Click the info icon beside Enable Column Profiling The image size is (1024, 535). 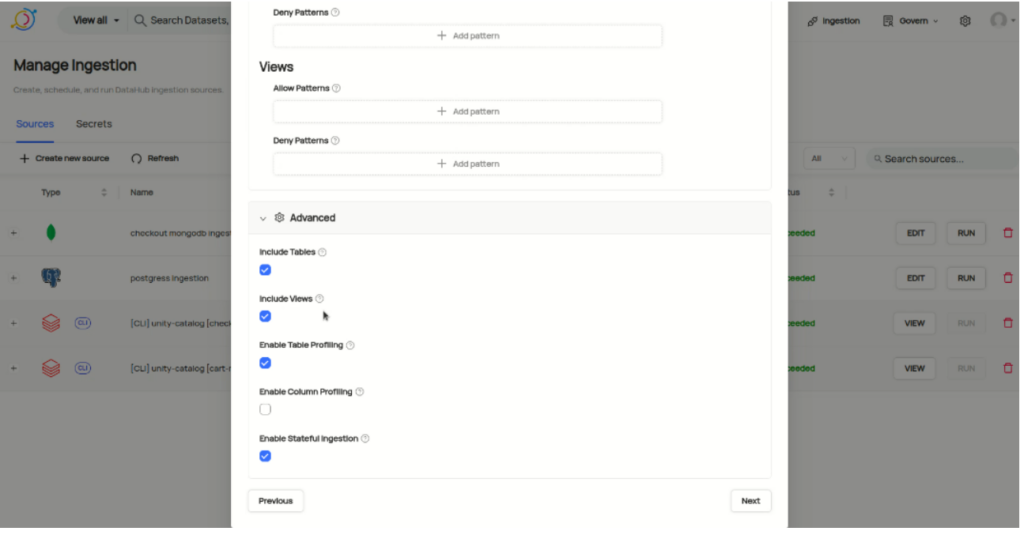(360, 392)
